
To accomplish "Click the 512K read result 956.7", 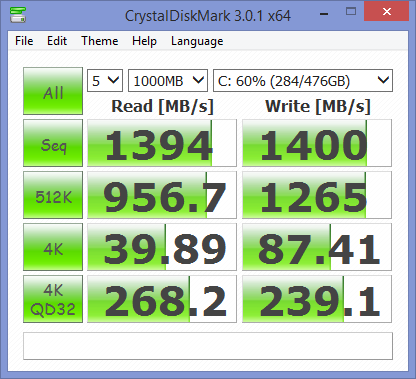I will (x=162, y=195).
